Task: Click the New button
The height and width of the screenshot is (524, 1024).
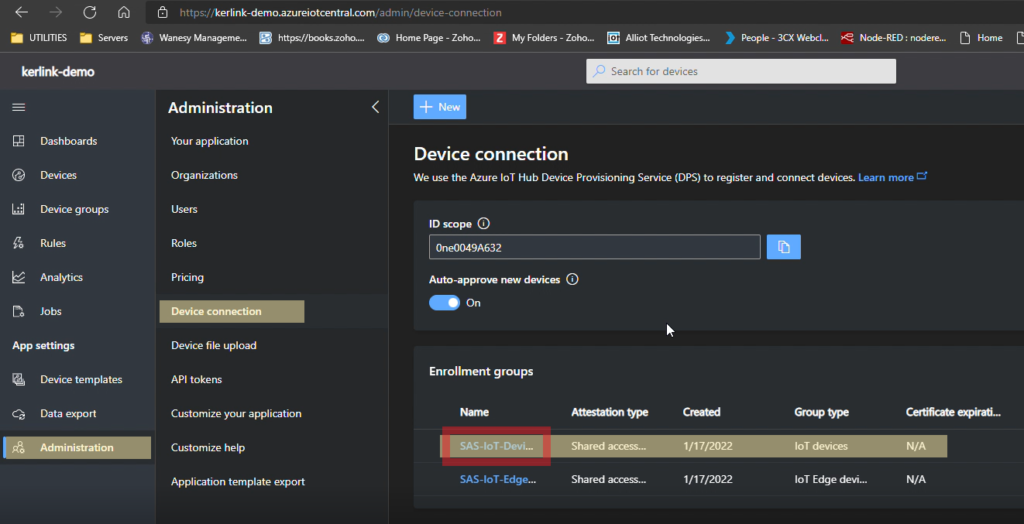Action: (x=439, y=107)
